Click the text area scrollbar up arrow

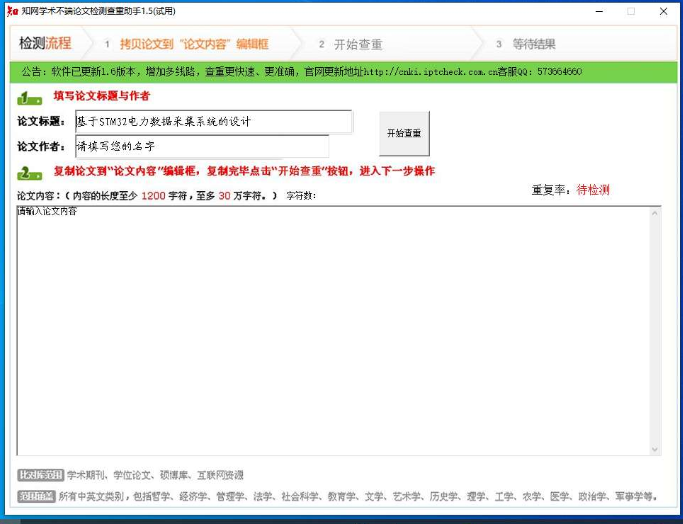655,212
